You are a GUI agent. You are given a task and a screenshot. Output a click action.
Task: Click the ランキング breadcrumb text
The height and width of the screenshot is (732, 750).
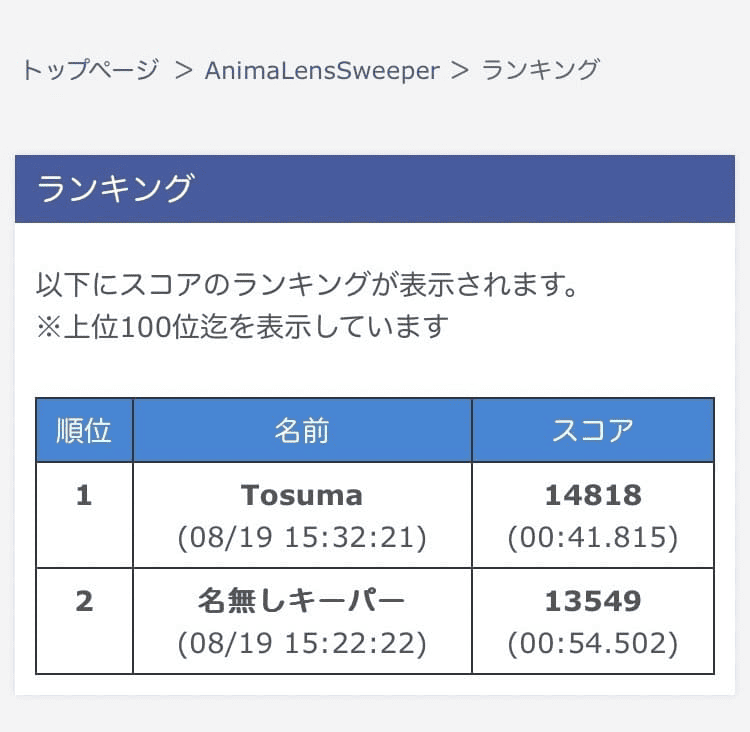[541, 70]
